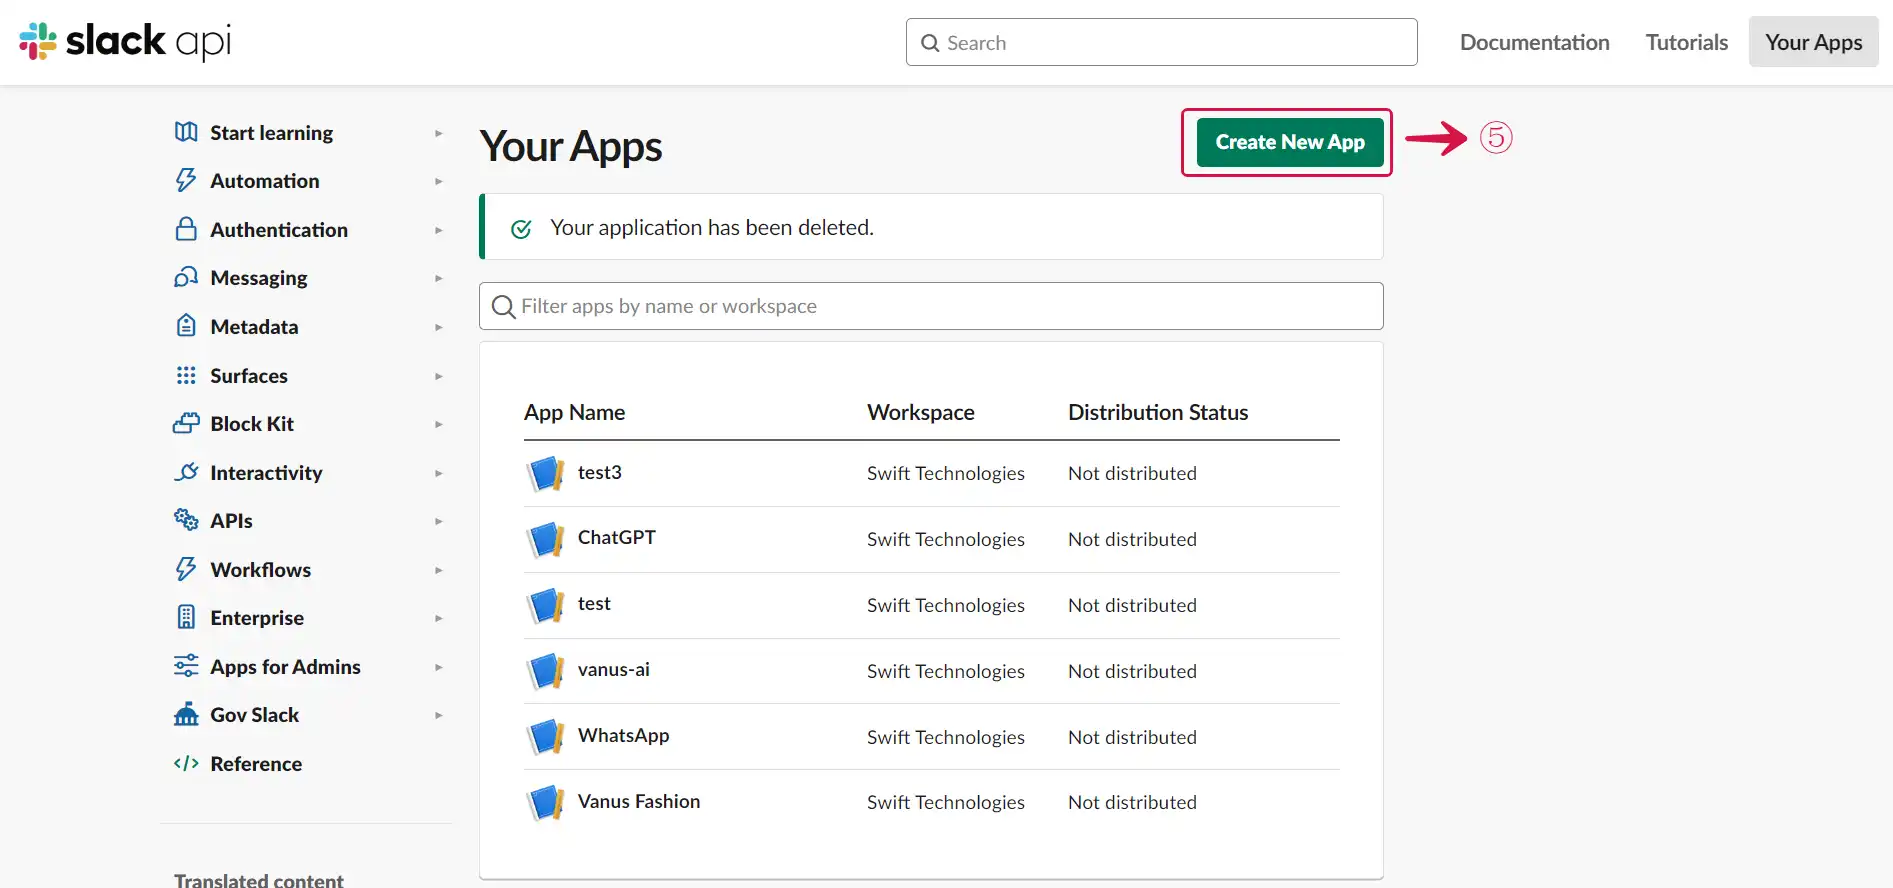The height and width of the screenshot is (888, 1893).
Task: Focus the Filter apps by name field
Action: pos(931,306)
